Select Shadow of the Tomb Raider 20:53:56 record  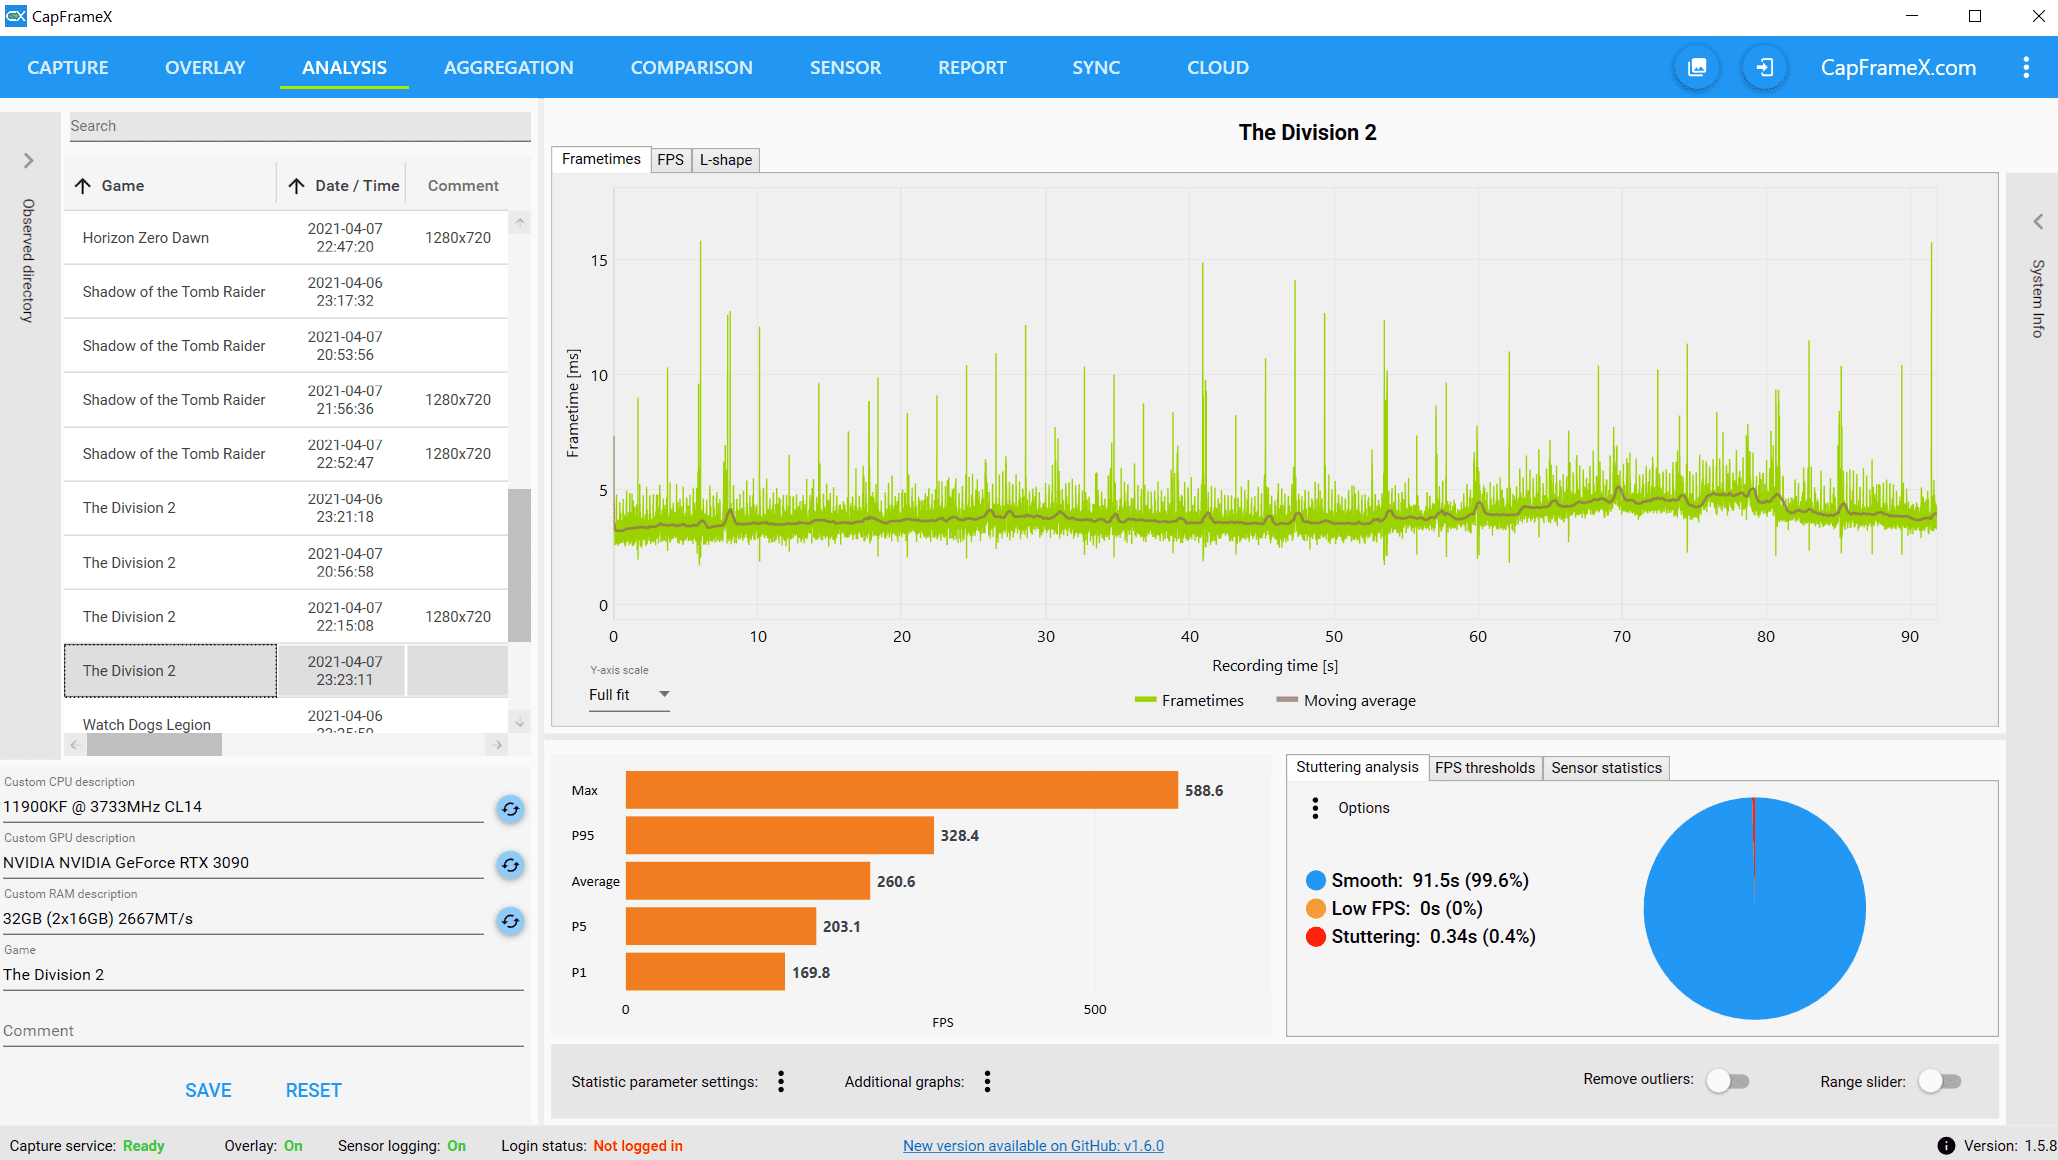[x=286, y=346]
